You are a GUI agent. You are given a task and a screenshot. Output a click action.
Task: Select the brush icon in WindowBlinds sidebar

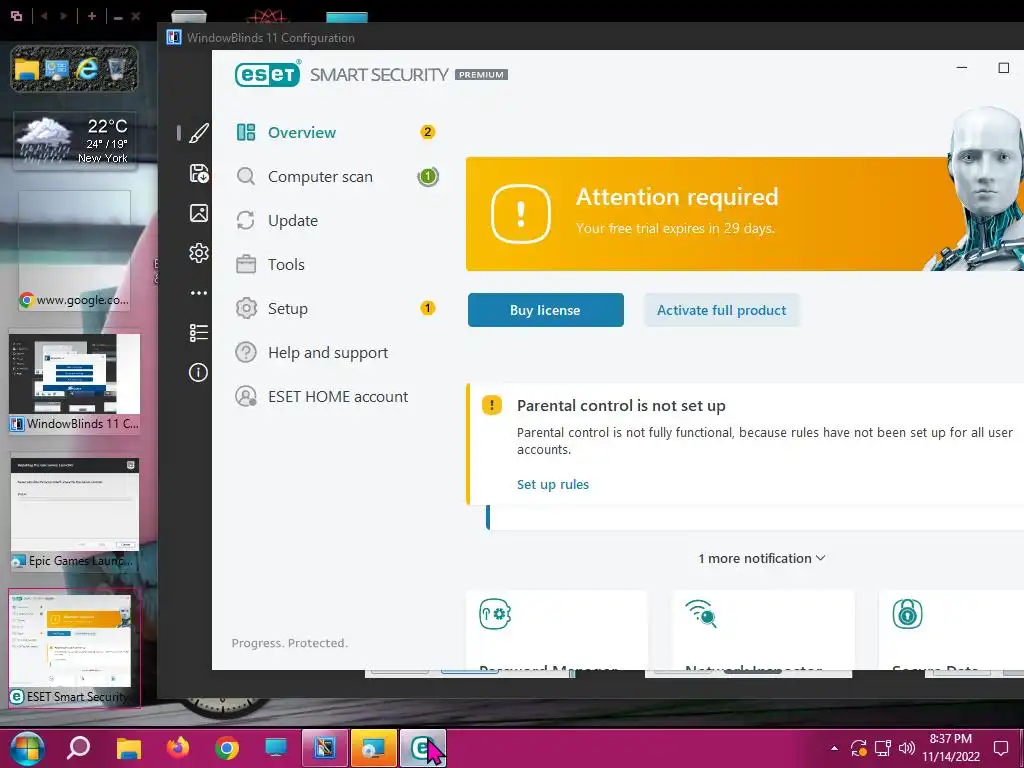click(x=199, y=133)
